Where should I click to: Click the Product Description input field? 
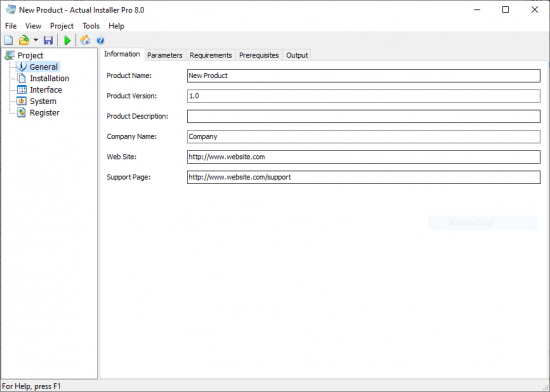tap(364, 116)
